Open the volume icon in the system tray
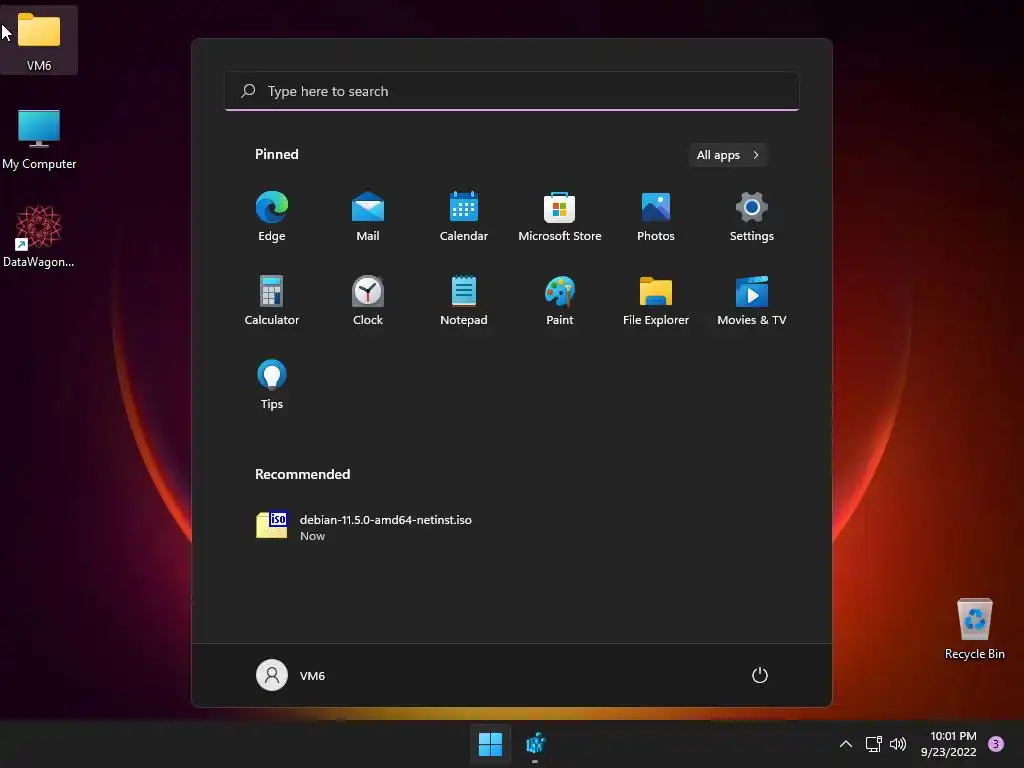This screenshot has width=1024, height=768. click(898, 744)
